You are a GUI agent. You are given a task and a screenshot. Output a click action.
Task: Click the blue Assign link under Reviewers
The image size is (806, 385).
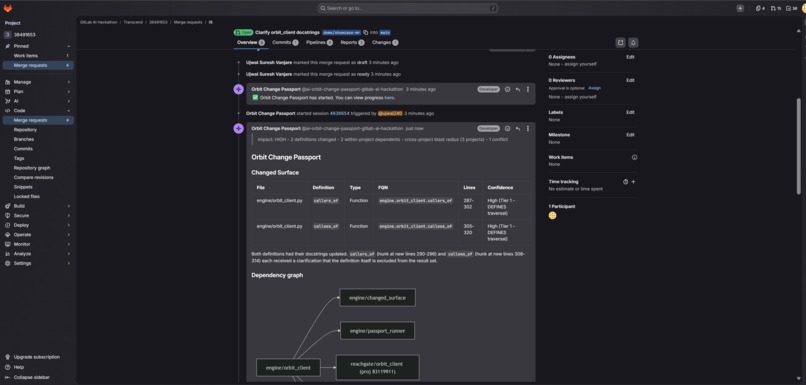[594, 88]
